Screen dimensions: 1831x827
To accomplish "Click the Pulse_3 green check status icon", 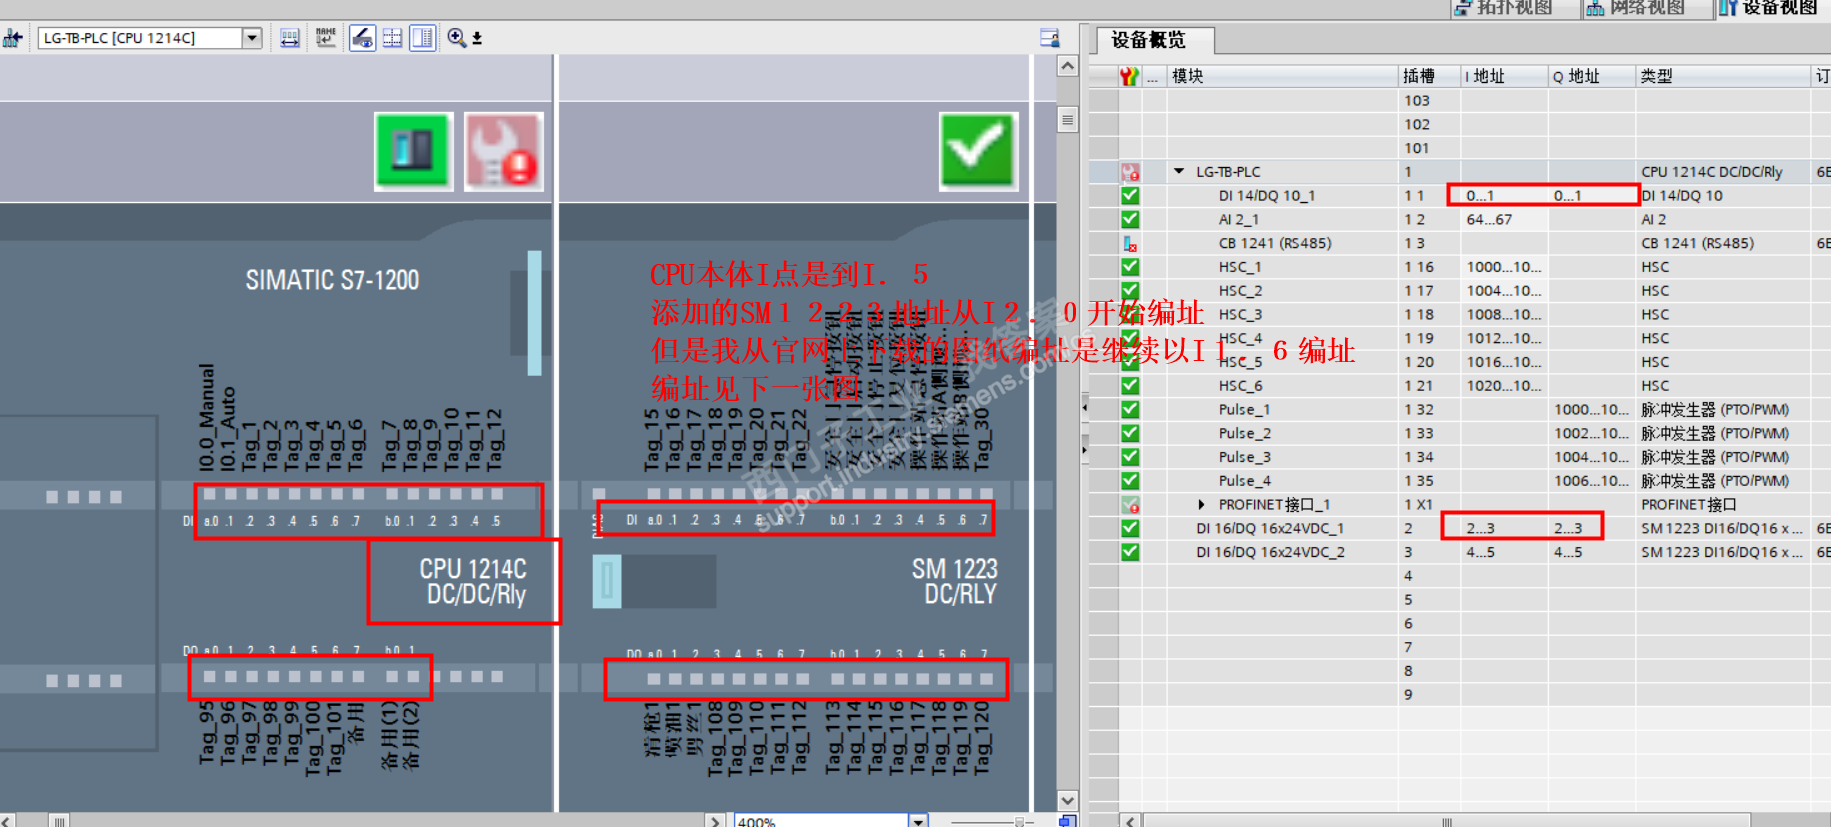I will coord(1130,457).
